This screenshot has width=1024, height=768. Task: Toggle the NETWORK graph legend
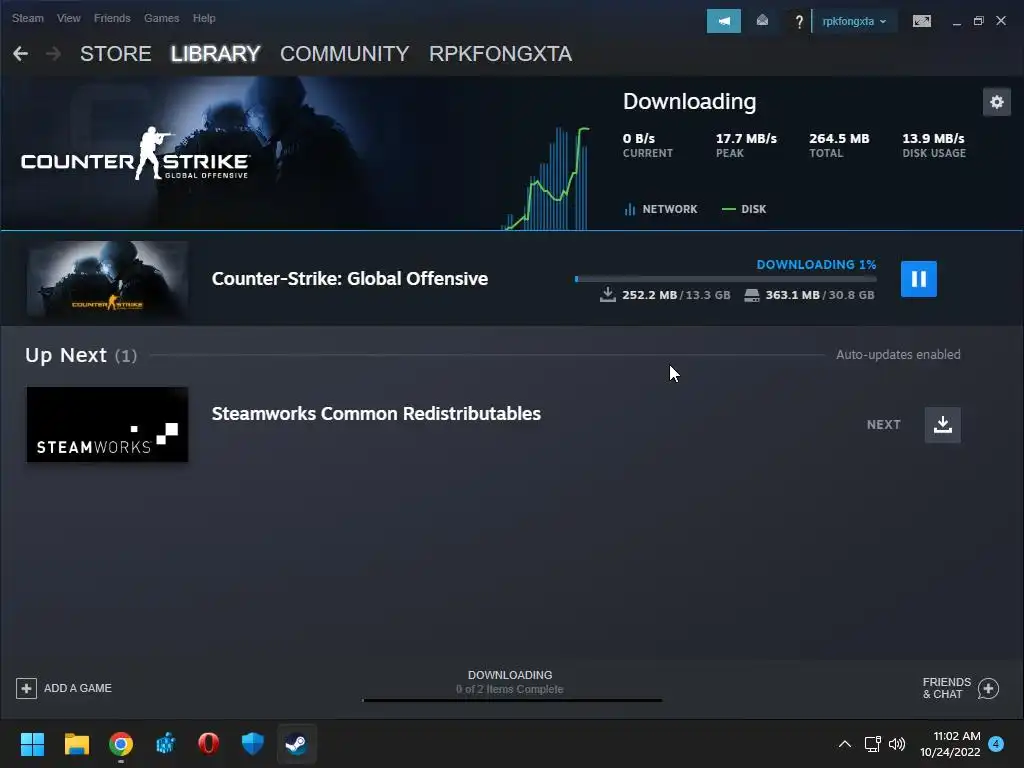click(x=661, y=209)
